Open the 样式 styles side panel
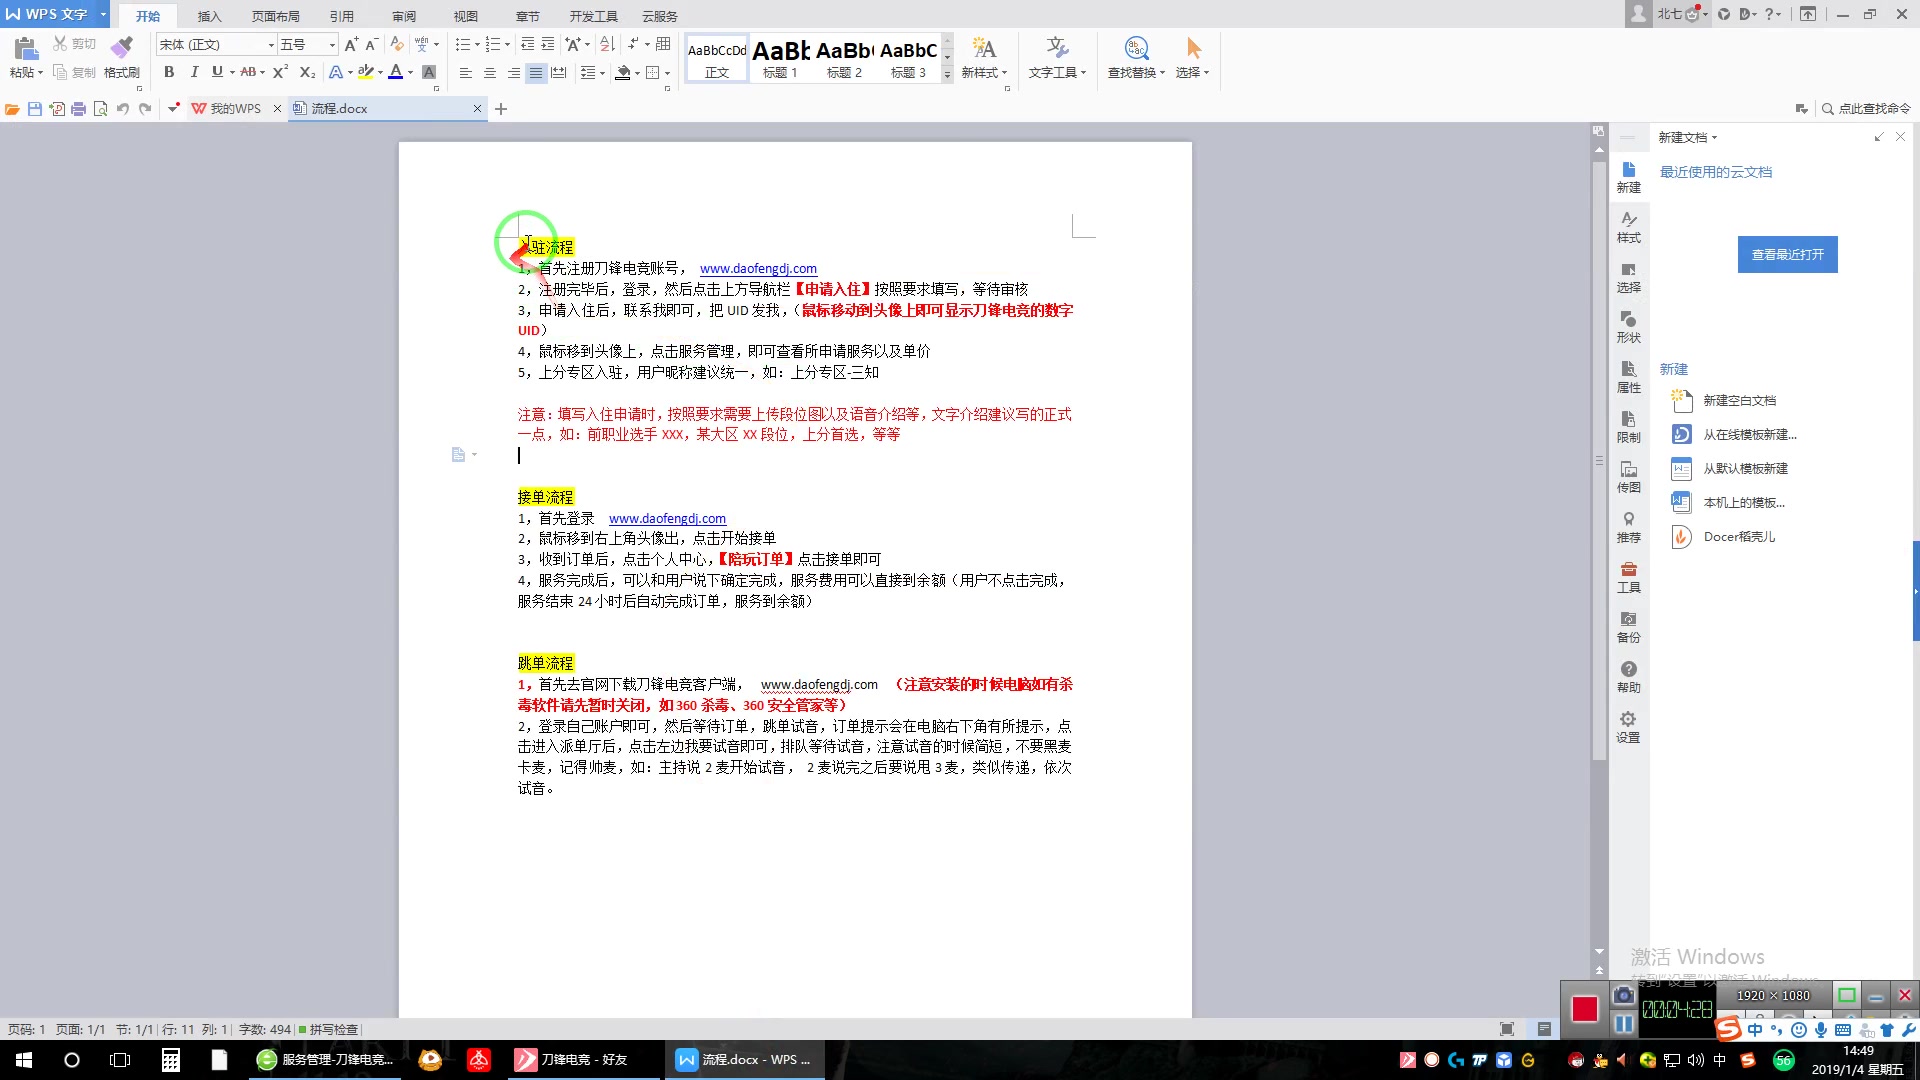The width and height of the screenshot is (1920, 1080). coord(1628,227)
